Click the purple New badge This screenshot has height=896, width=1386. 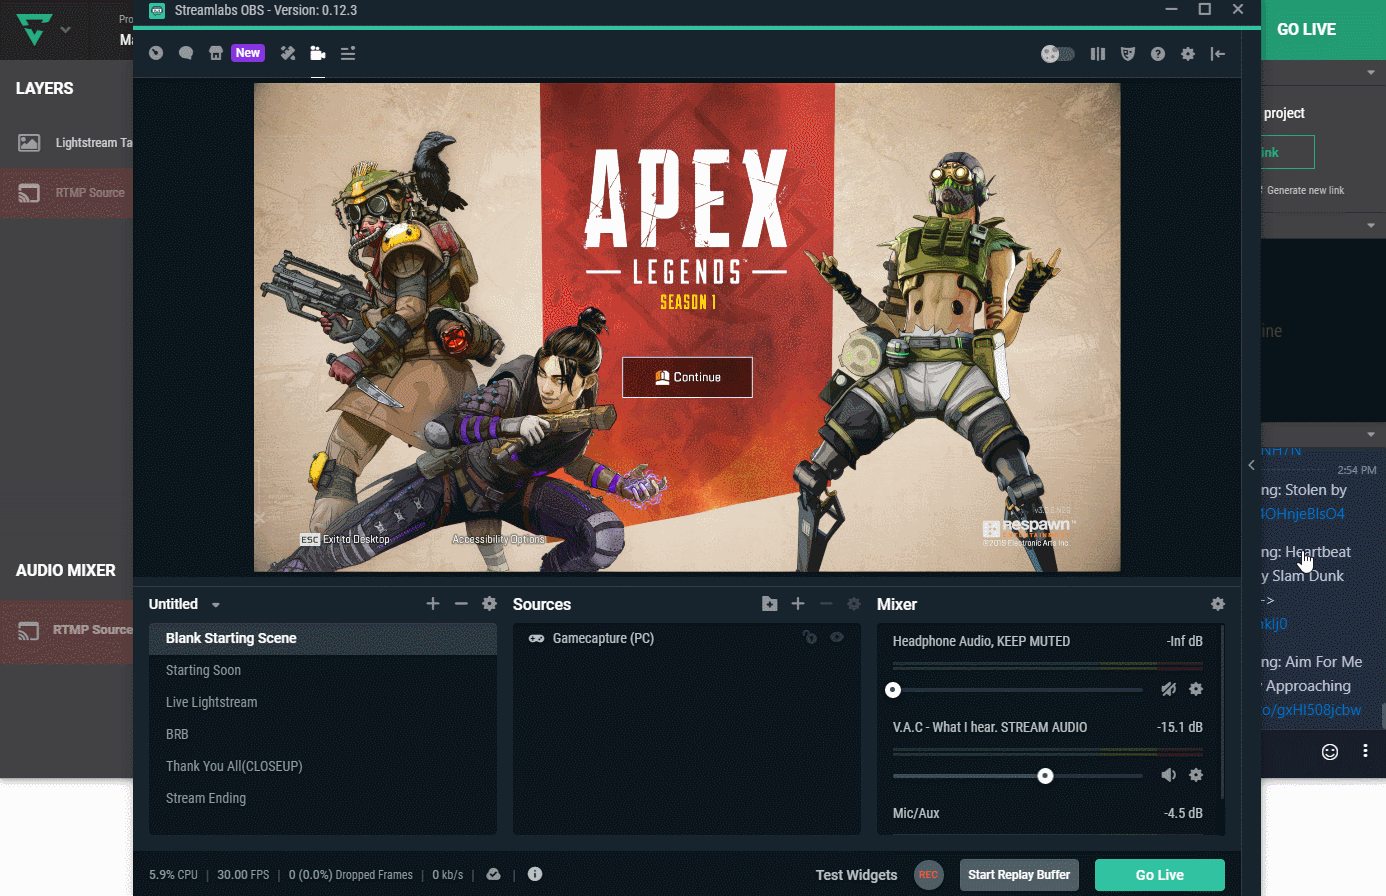[x=248, y=53]
